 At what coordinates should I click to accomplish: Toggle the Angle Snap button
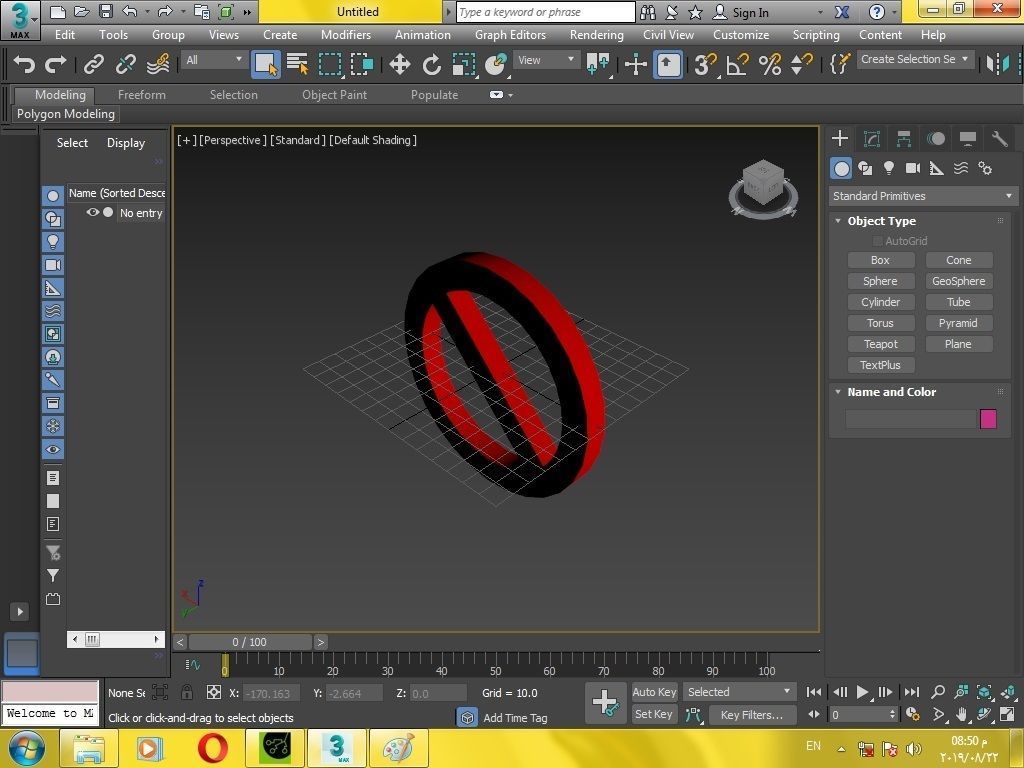(737, 64)
